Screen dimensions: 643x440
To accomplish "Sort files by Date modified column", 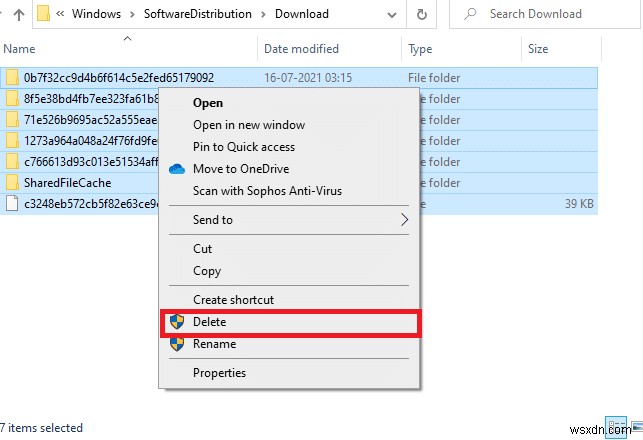I will point(301,49).
